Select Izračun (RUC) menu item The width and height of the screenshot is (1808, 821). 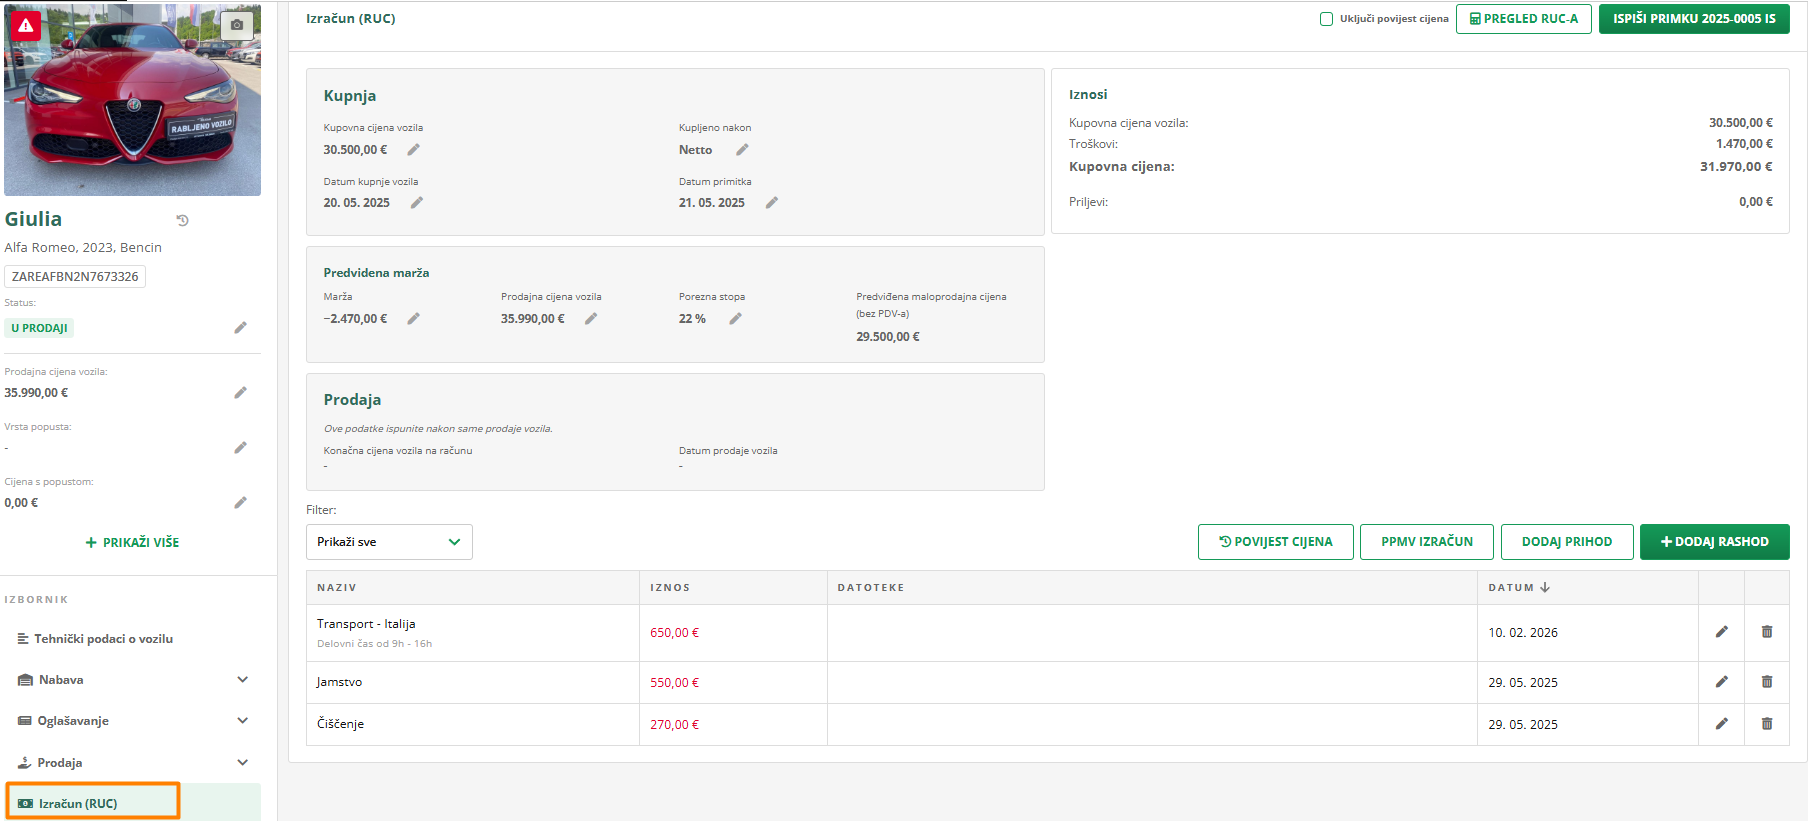coord(78,804)
